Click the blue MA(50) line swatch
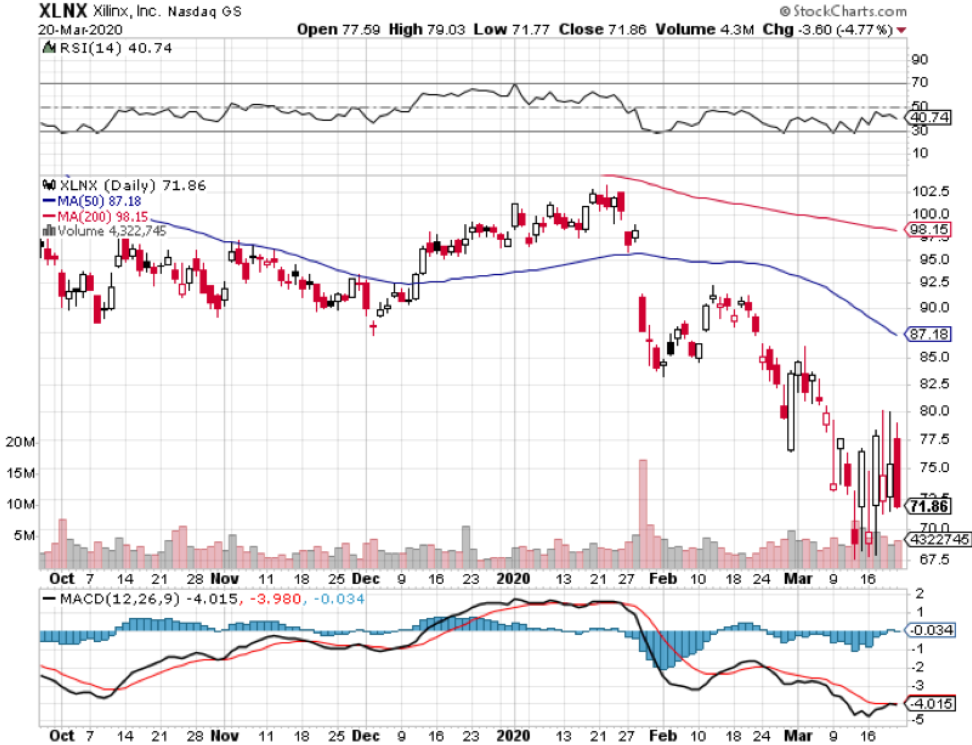 (x=49, y=201)
